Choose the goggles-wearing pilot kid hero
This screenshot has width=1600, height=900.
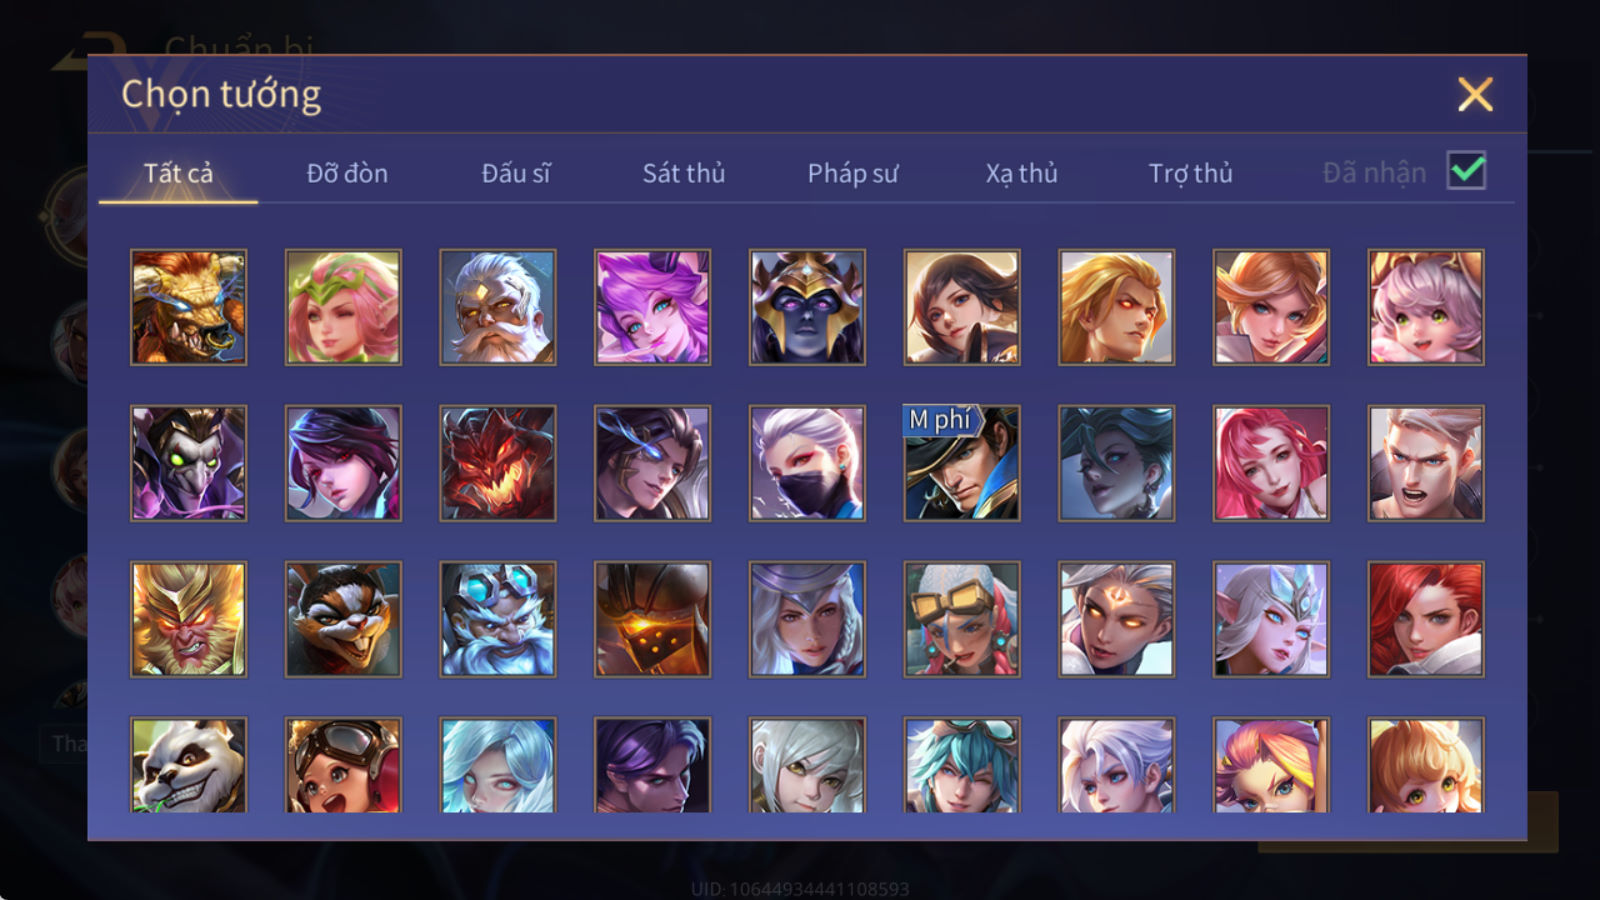pyautogui.click(x=343, y=765)
